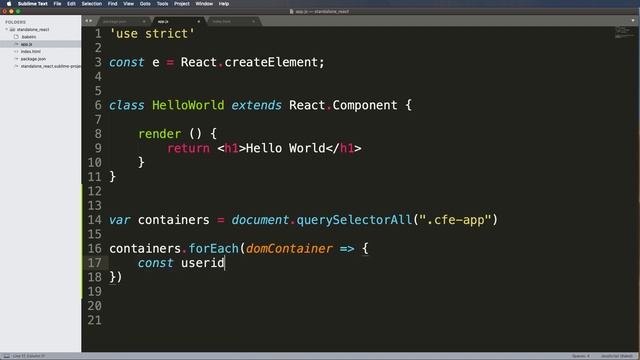Open the Sublime Text application menu

(x=33, y=4)
